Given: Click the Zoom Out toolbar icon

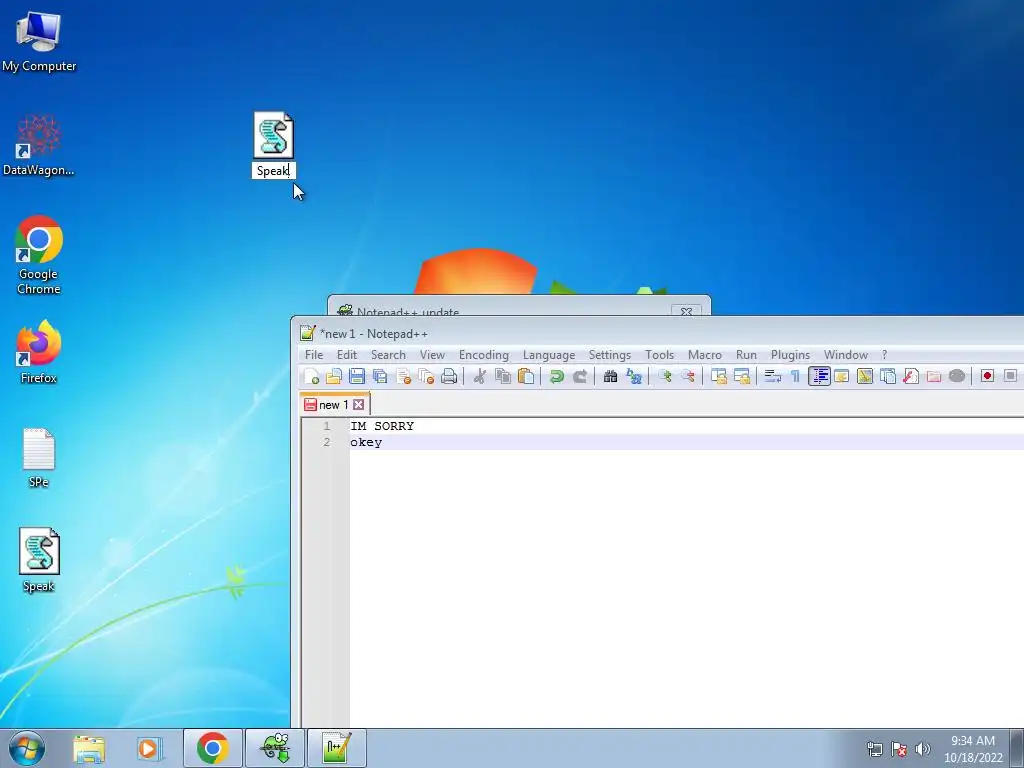Looking at the screenshot, I should coord(688,376).
